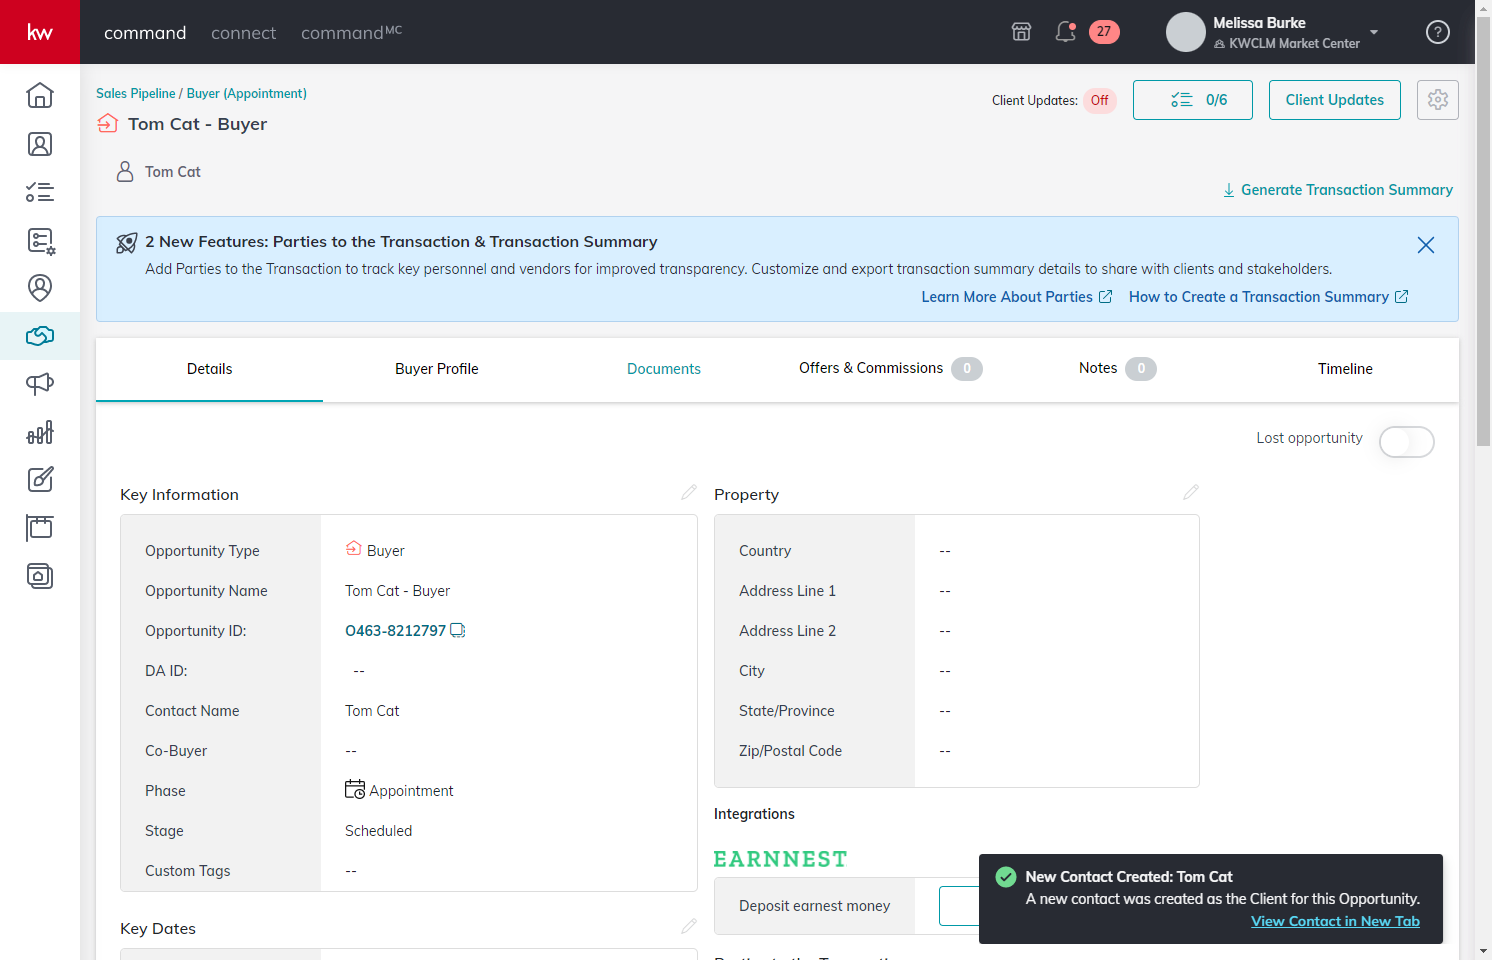Go to Sales Pipeline breadcrumb
Viewport: 1492px width, 960px height.
pos(136,93)
